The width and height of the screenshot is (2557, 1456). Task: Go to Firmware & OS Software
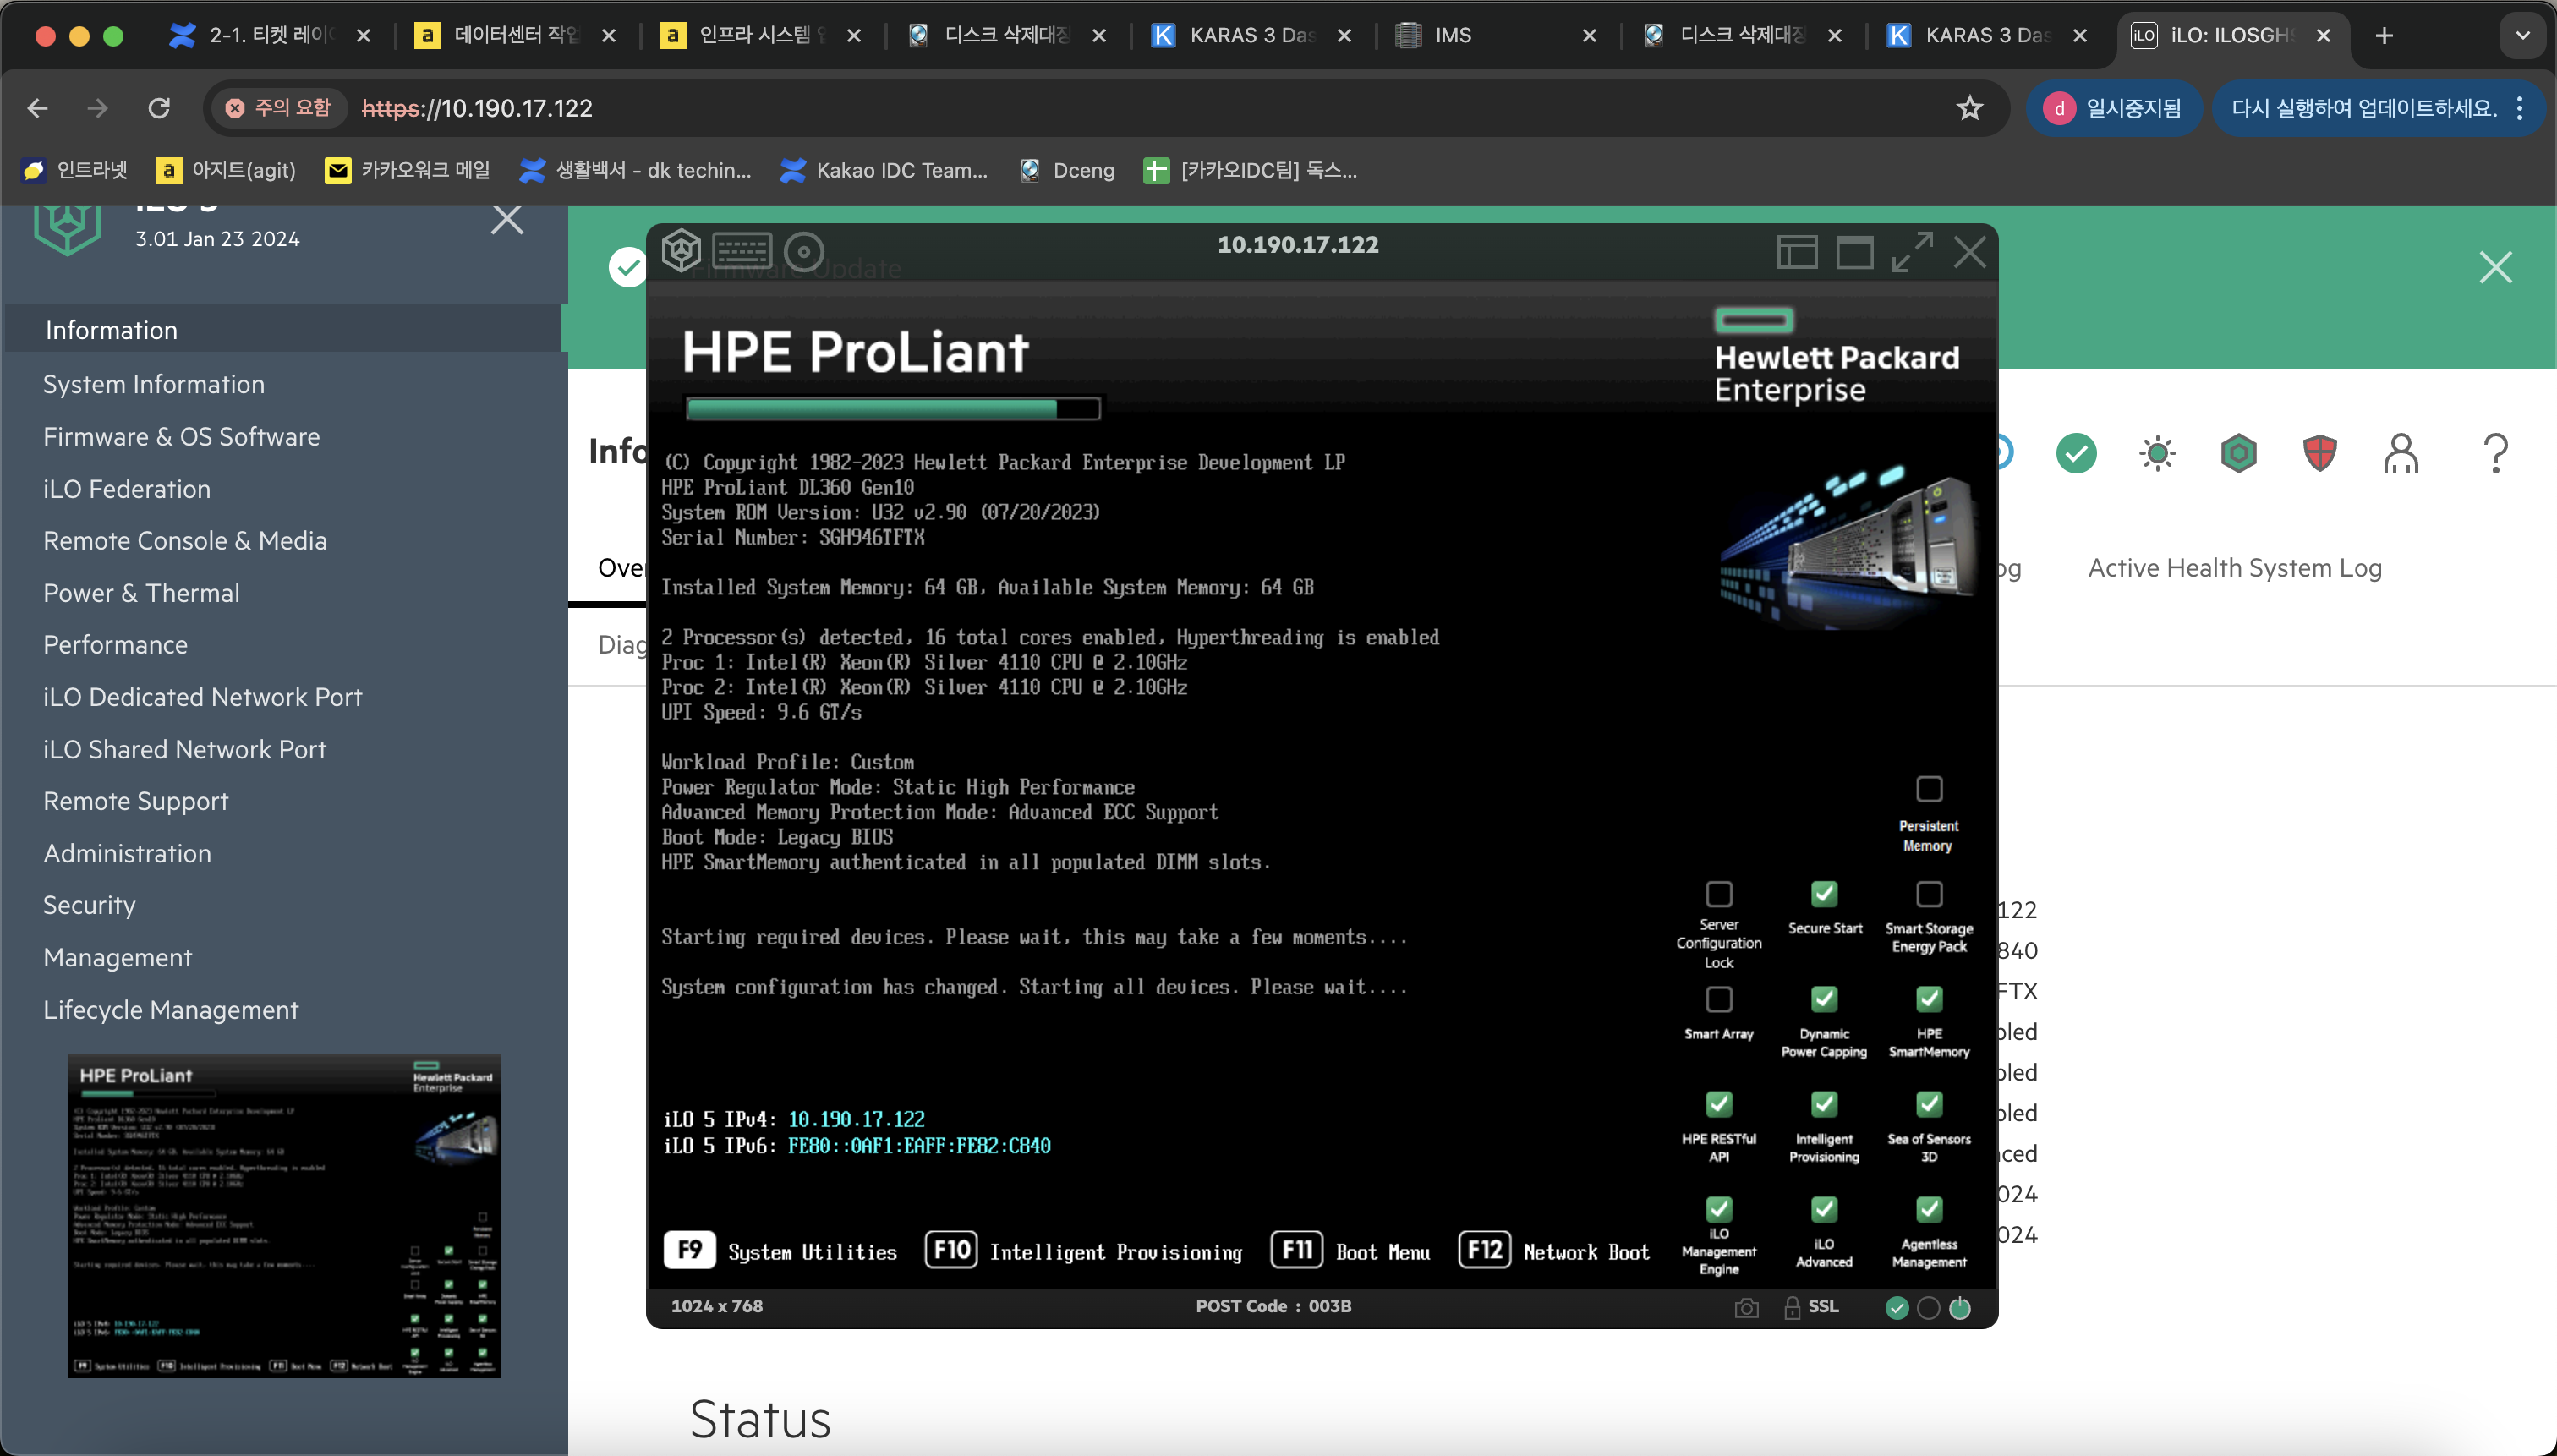pyautogui.click(x=181, y=437)
